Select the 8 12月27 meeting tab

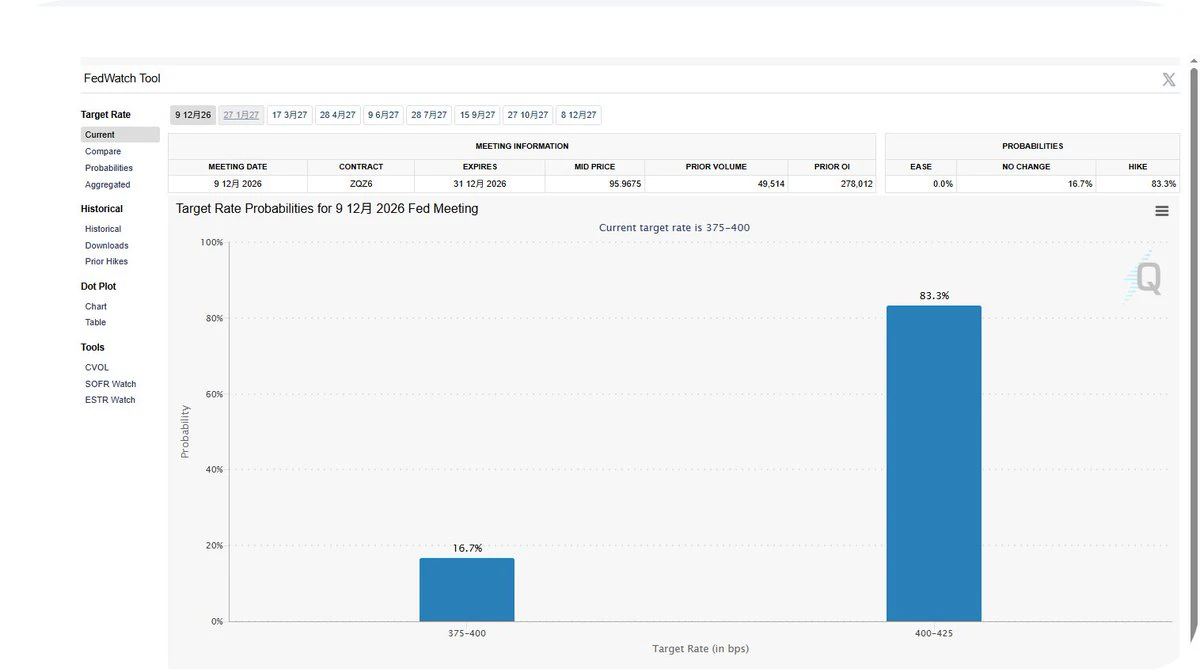point(578,115)
